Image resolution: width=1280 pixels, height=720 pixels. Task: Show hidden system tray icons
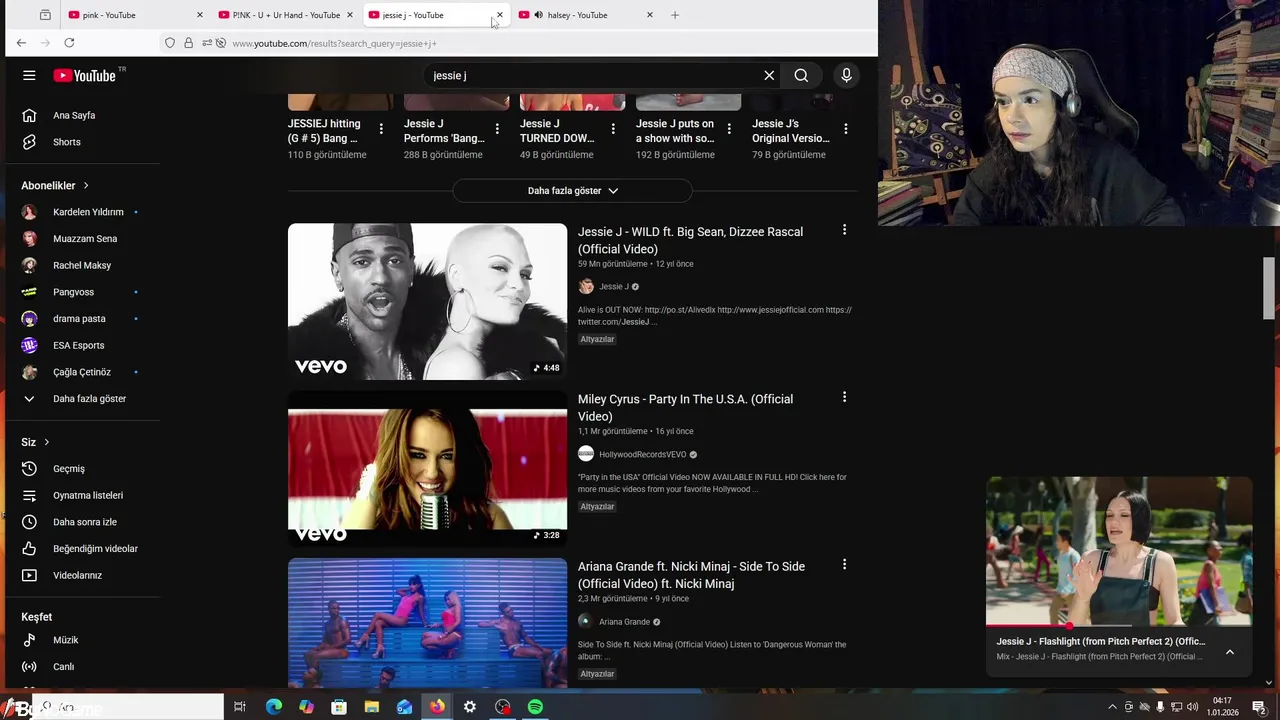point(1112,707)
